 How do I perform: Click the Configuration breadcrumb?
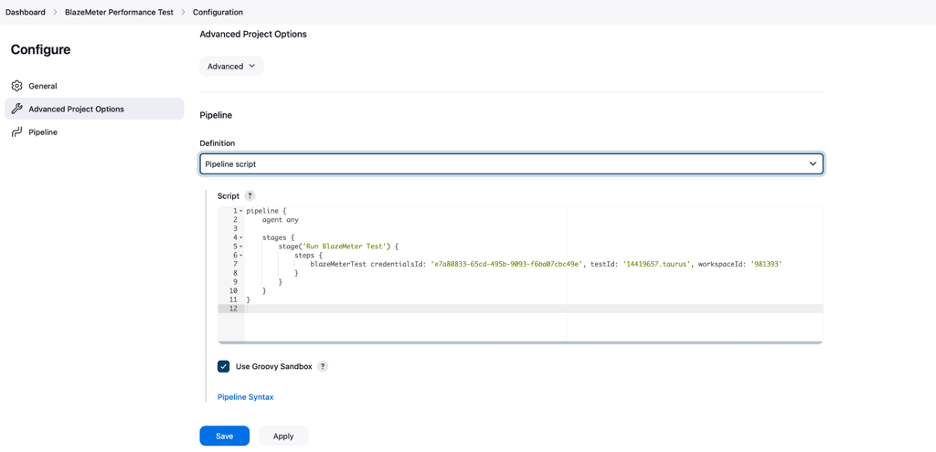(x=218, y=12)
